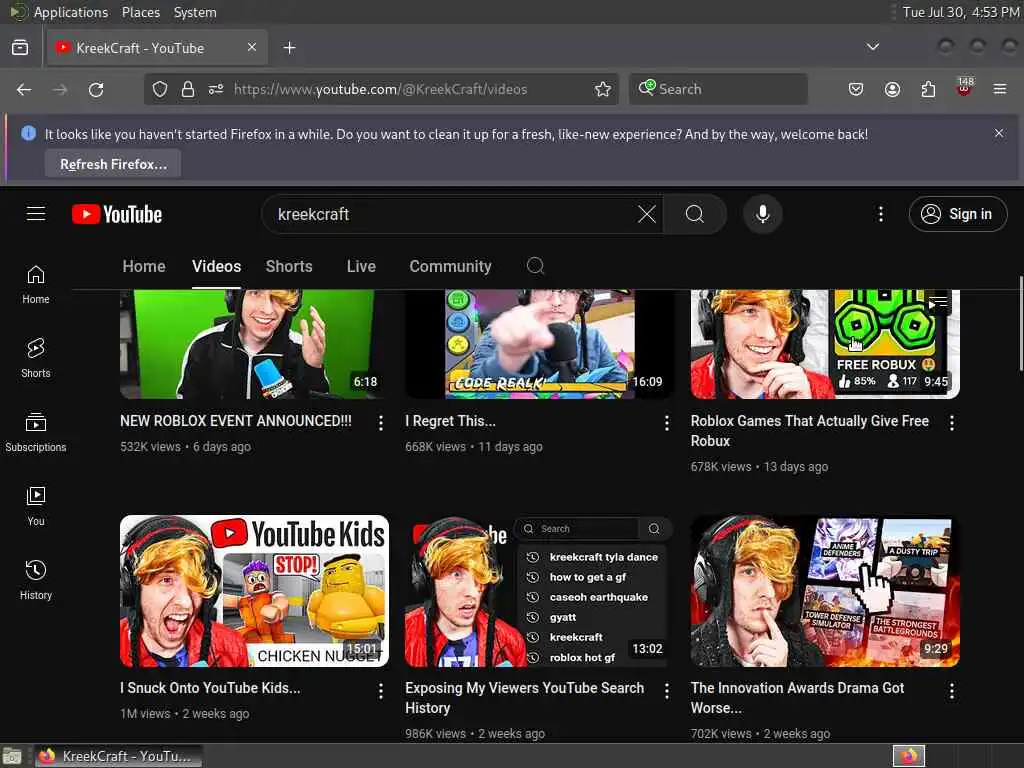Click KreekCraft window in bottom taskbar
The width and height of the screenshot is (1024, 768).
[118, 756]
